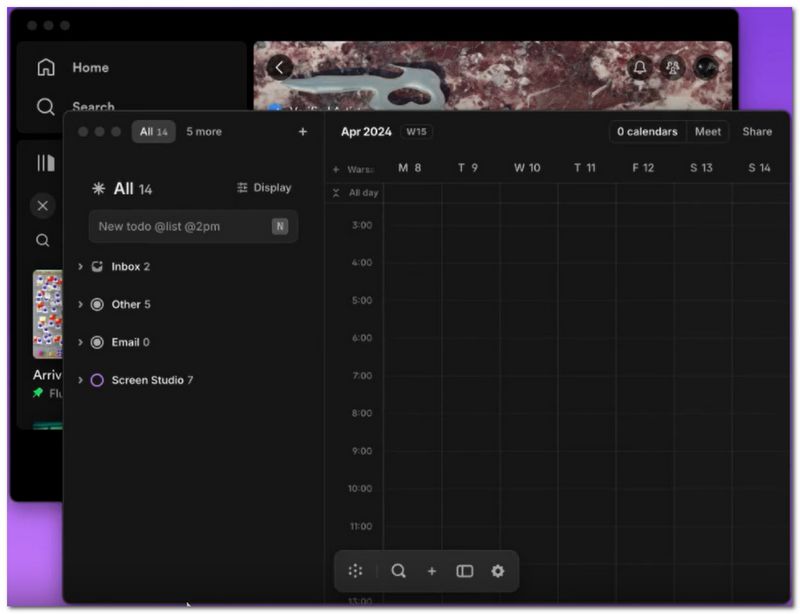The image size is (800, 614).
Task: Click the purple color circle beside Screen Studio
Action: coord(99,380)
